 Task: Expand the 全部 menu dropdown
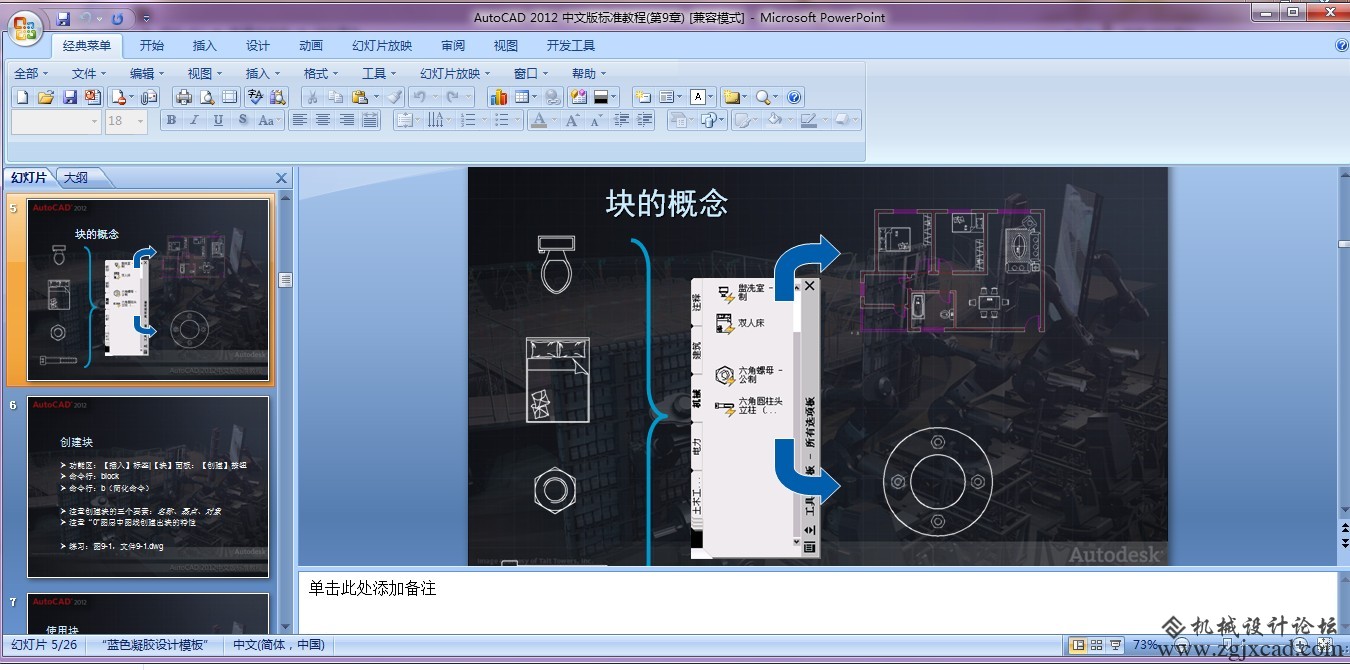32,73
